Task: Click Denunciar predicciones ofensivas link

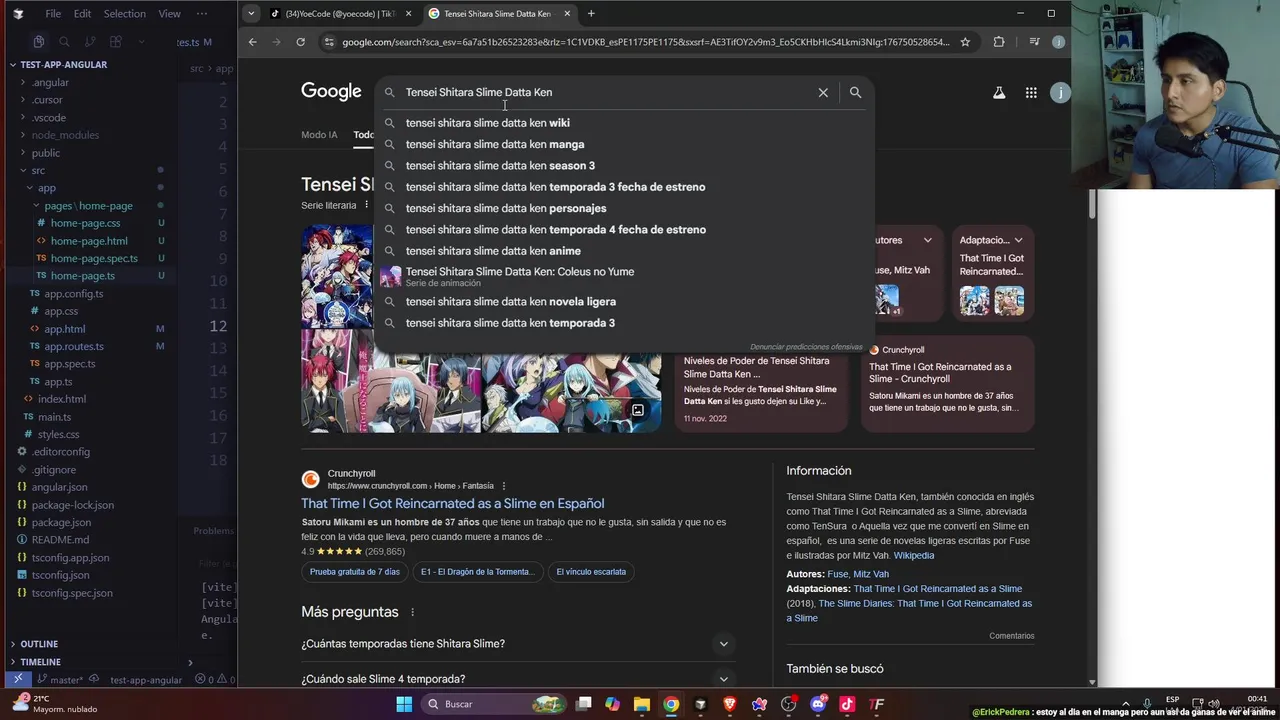Action: 806,346
